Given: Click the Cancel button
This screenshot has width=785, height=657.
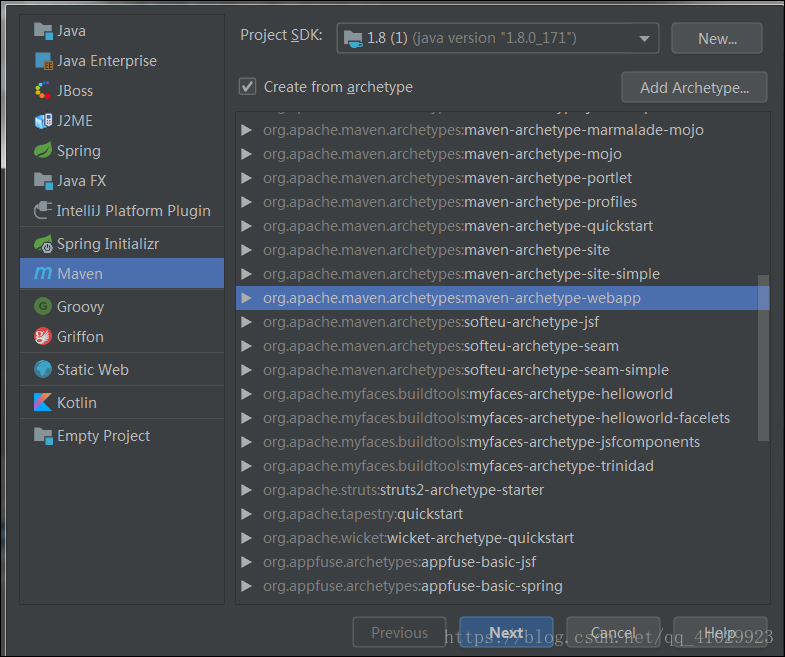Looking at the screenshot, I should click(x=613, y=632).
